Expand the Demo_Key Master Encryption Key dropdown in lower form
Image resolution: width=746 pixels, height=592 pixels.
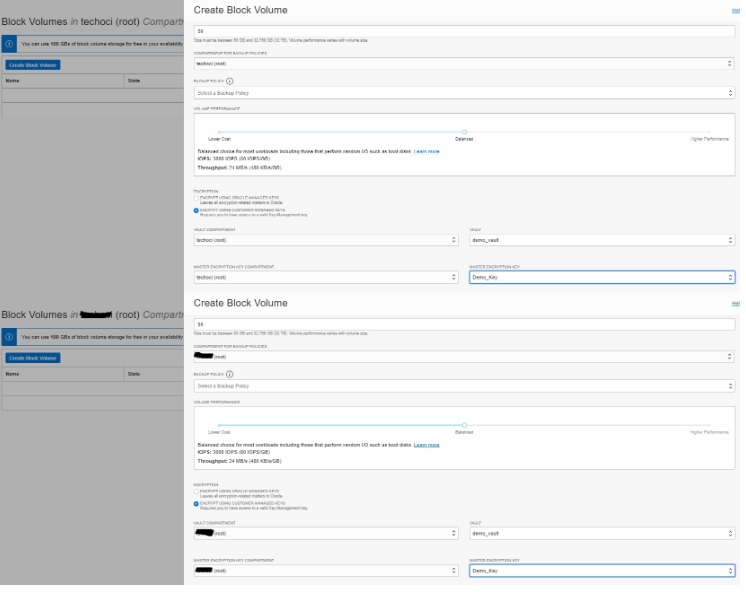click(x=601, y=570)
